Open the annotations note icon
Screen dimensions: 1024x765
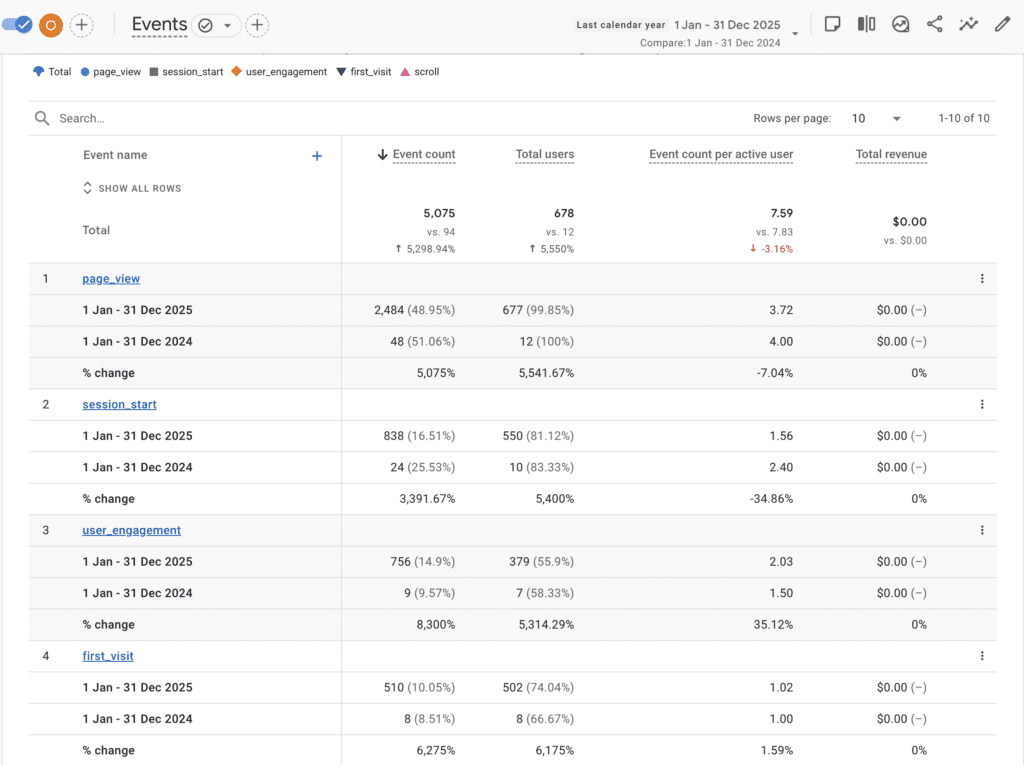(832, 25)
